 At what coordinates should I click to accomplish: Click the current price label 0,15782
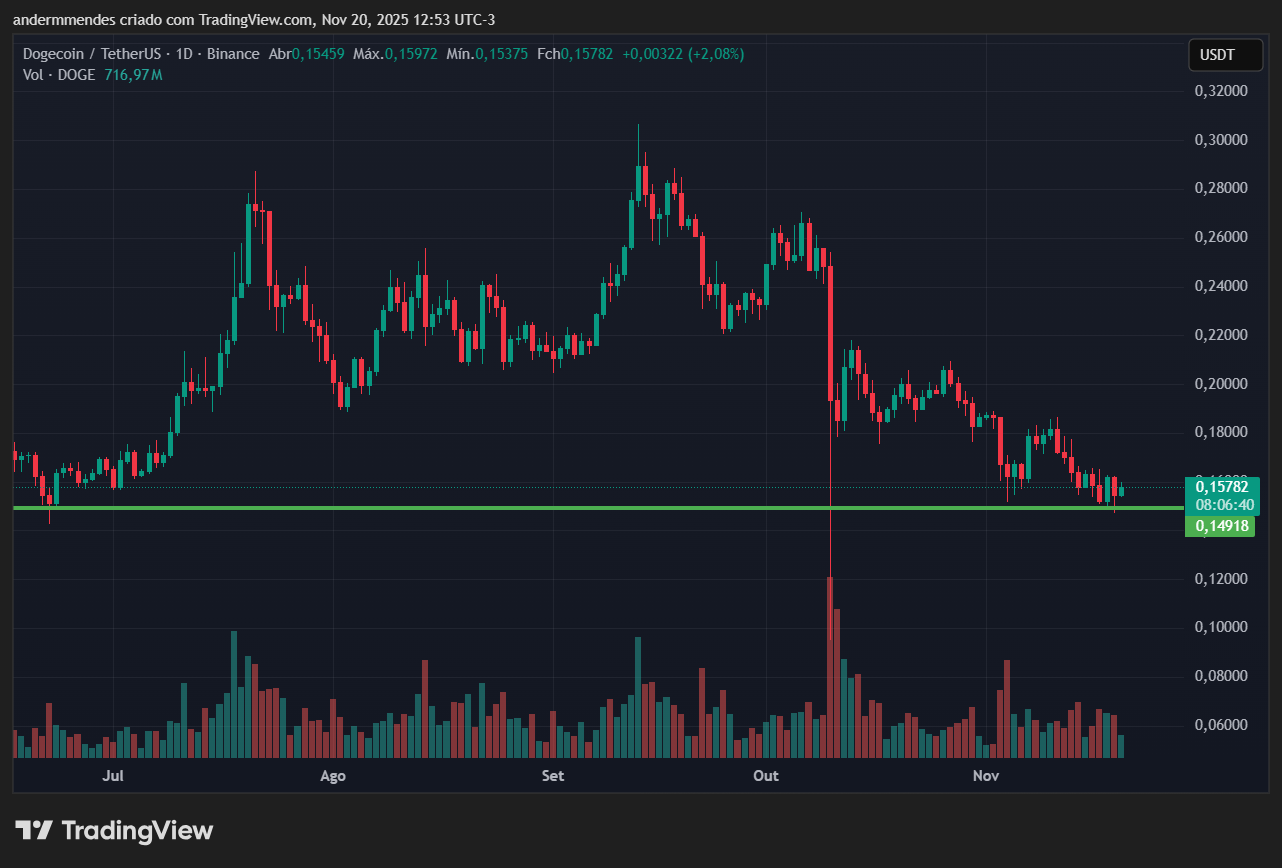[1220, 487]
